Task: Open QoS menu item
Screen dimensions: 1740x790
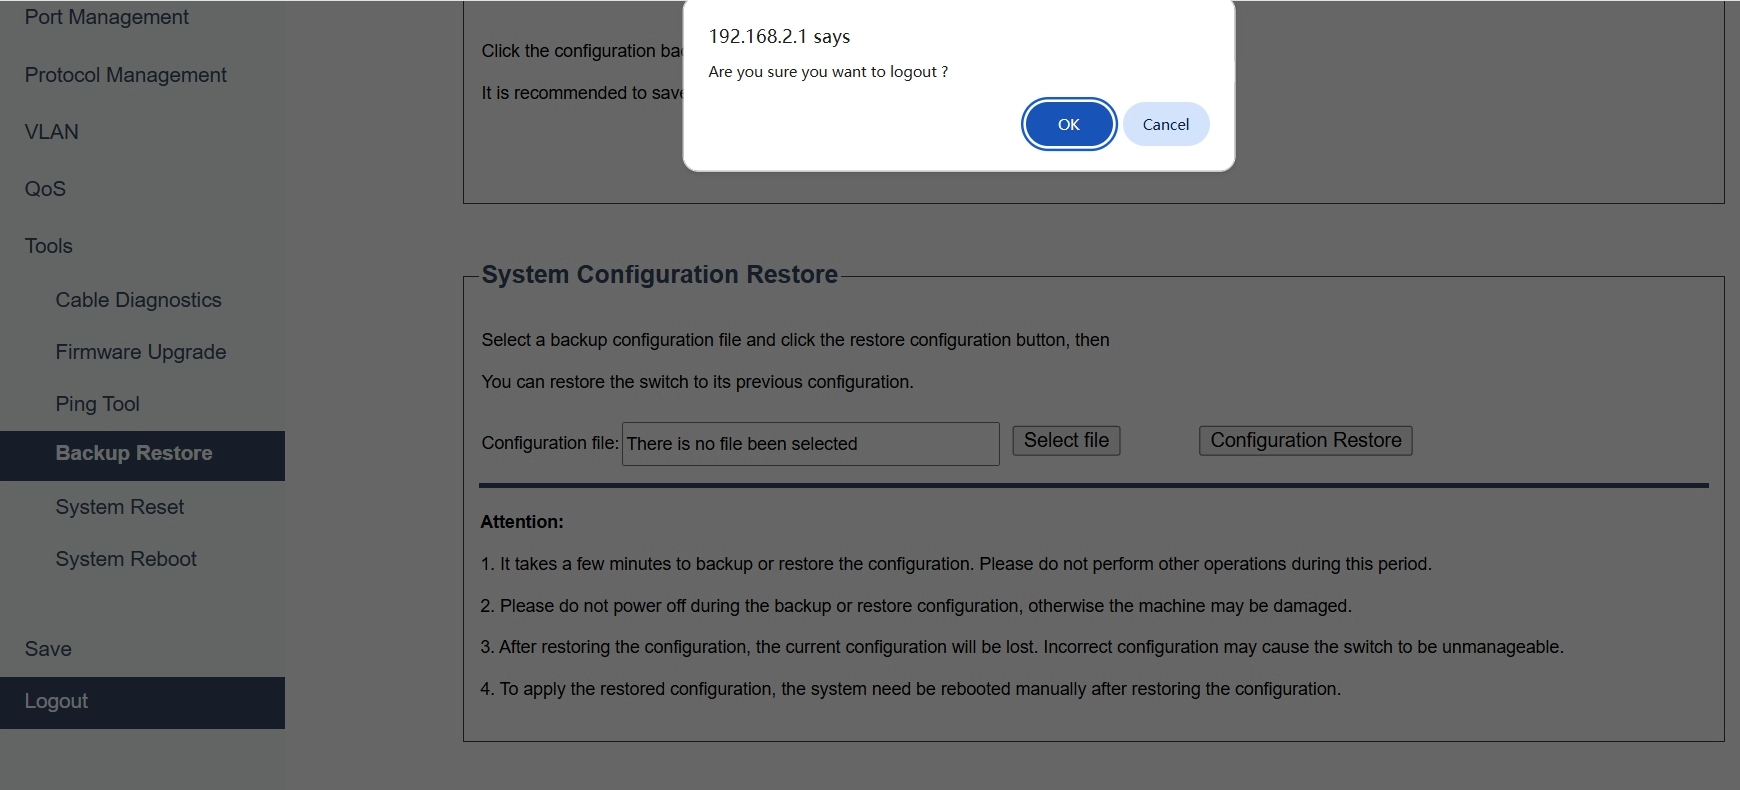Action: click(45, 189)
